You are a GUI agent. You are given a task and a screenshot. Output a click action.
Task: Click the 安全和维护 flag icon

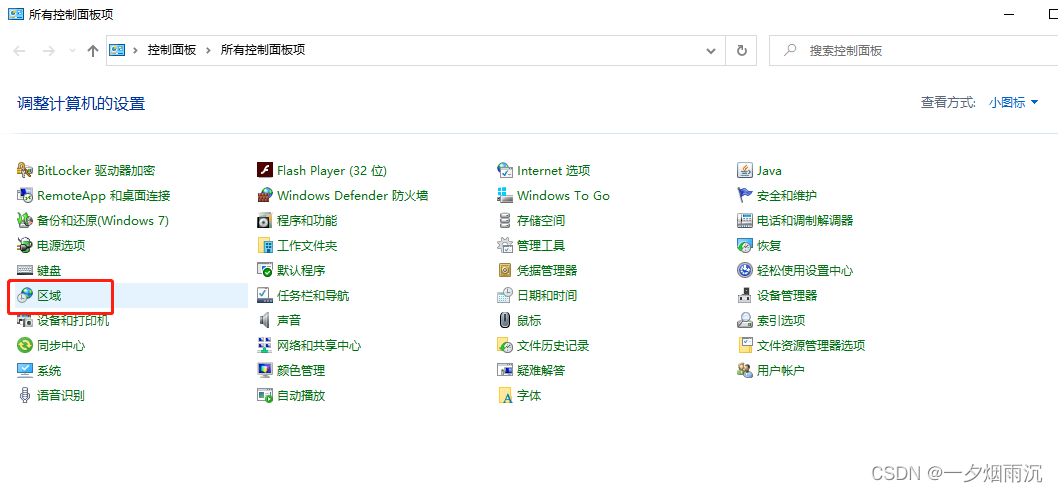coord(744,196)
